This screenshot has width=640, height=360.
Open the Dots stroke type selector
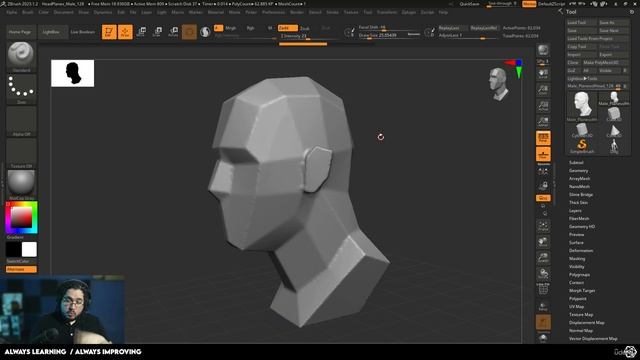coord(21,89)
